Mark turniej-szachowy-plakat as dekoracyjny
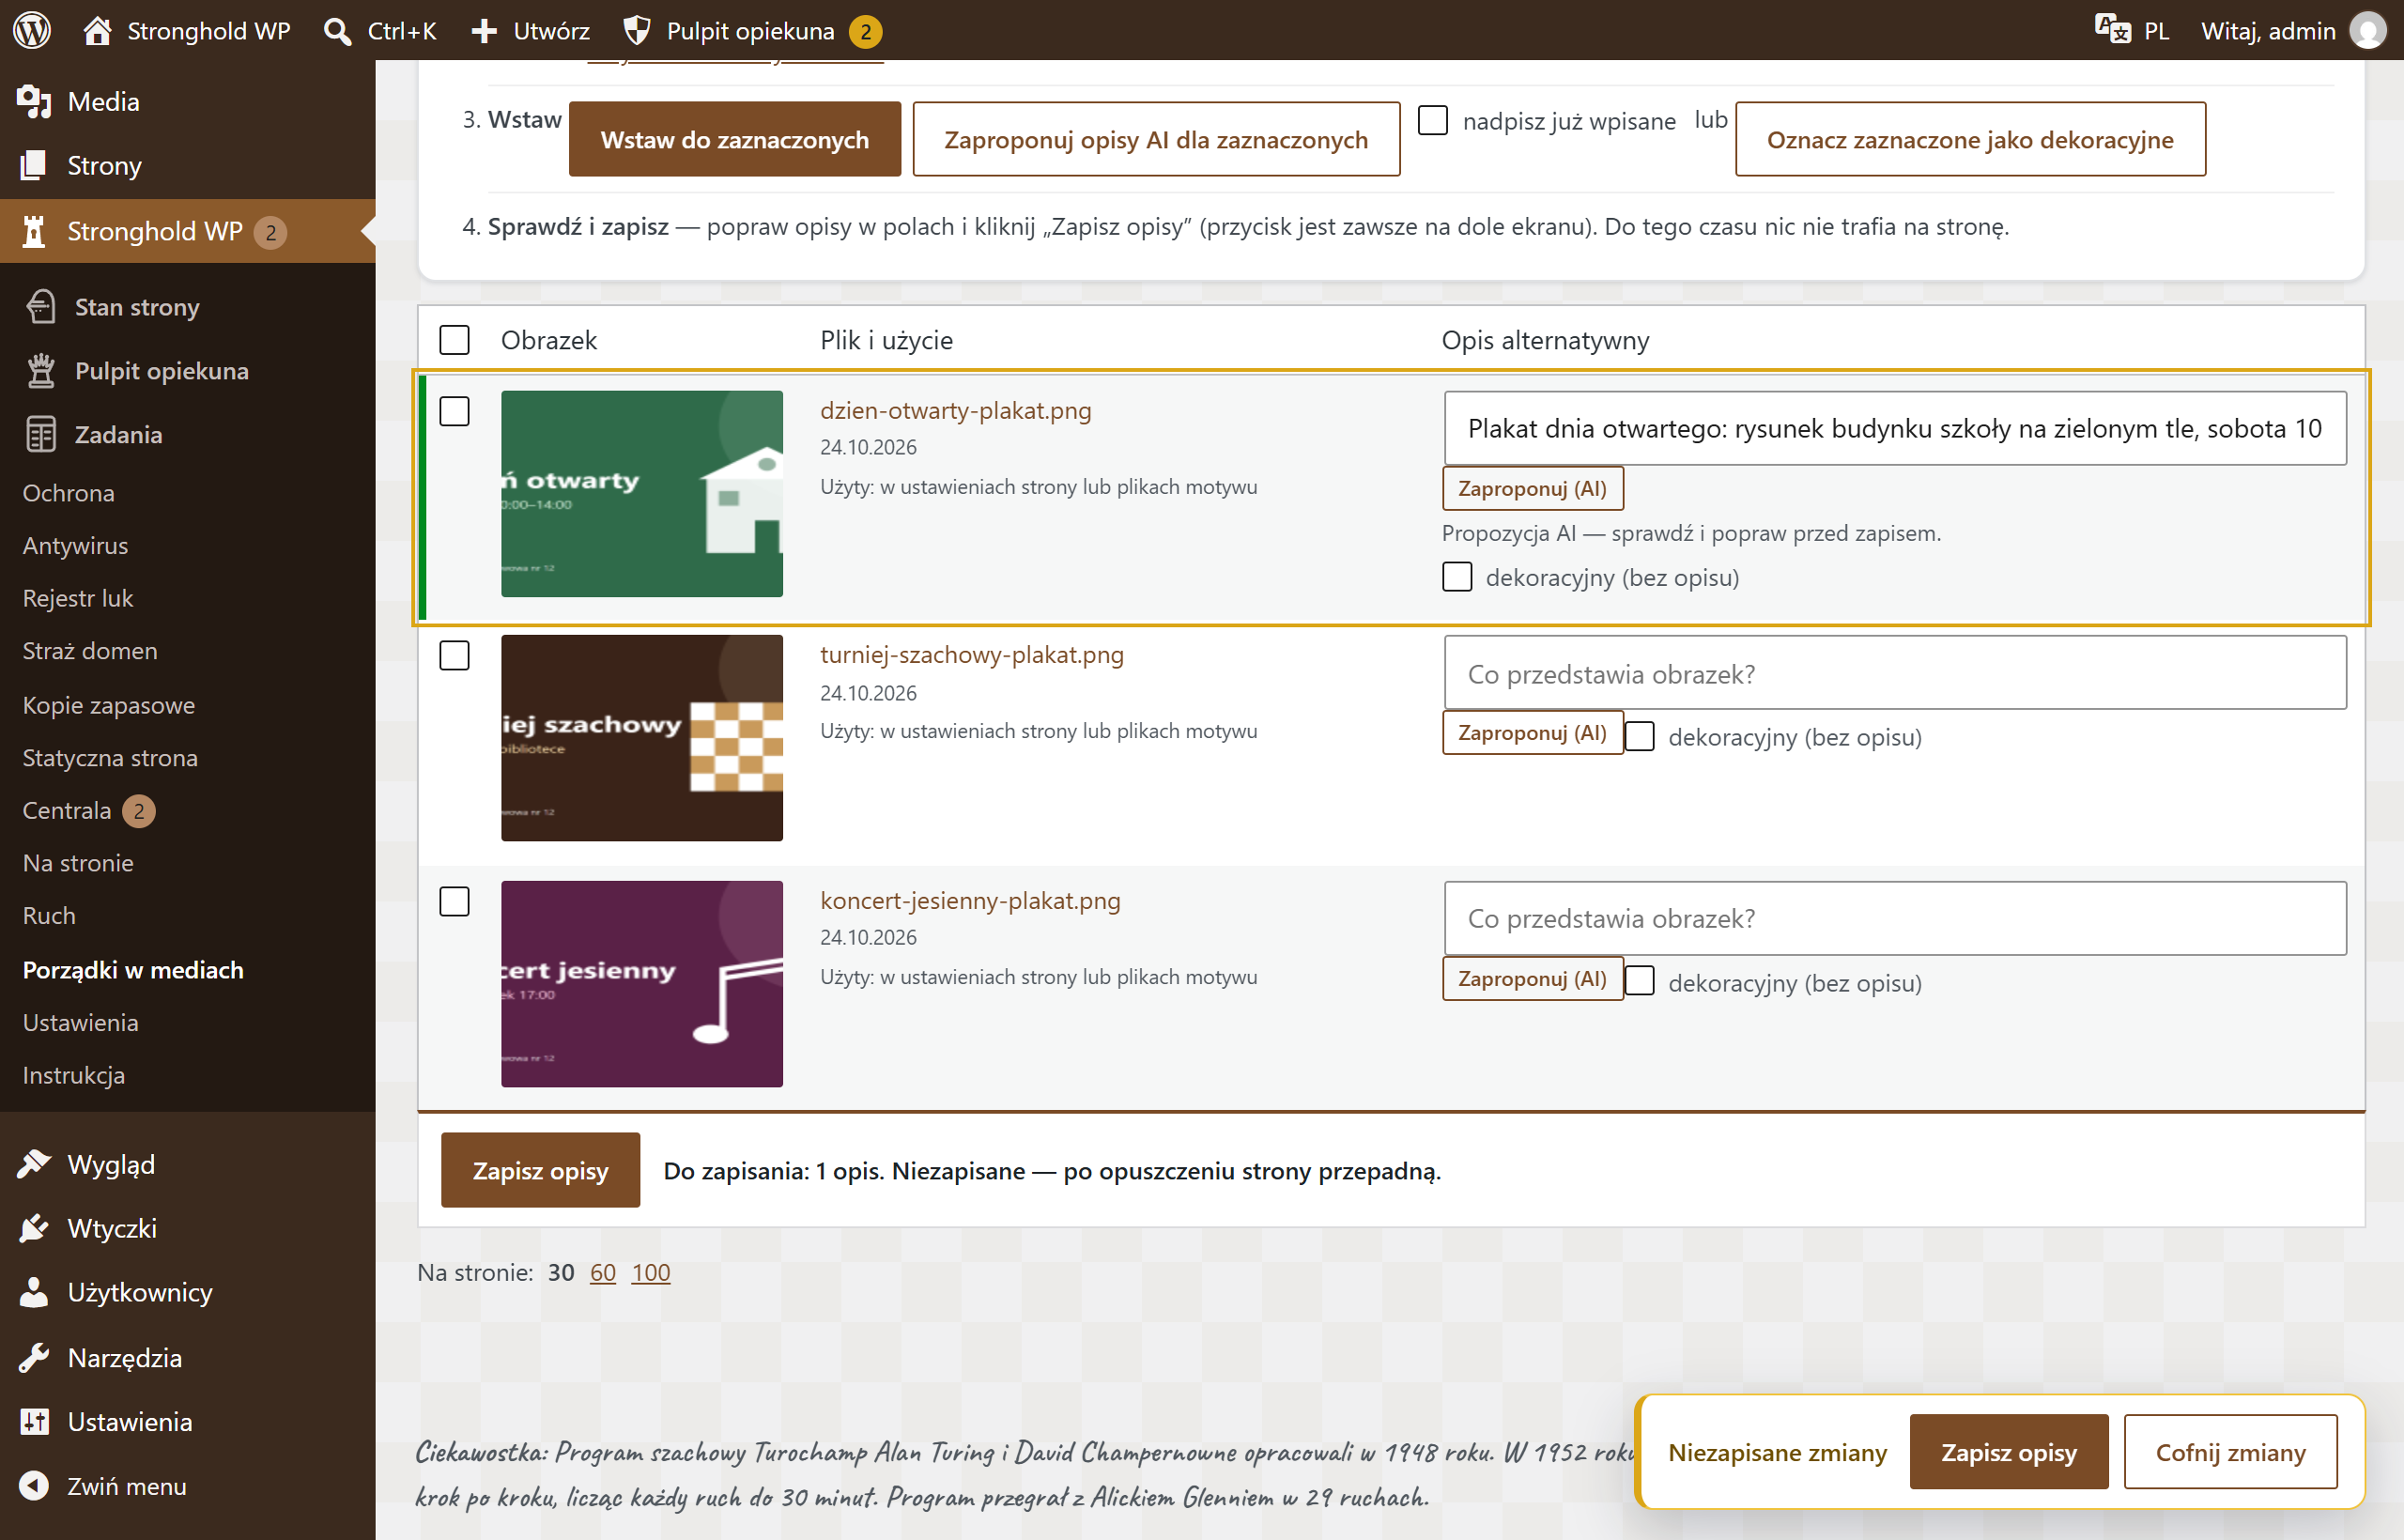Viewport: 2404px width, 1540px height. coord(1640,736)
